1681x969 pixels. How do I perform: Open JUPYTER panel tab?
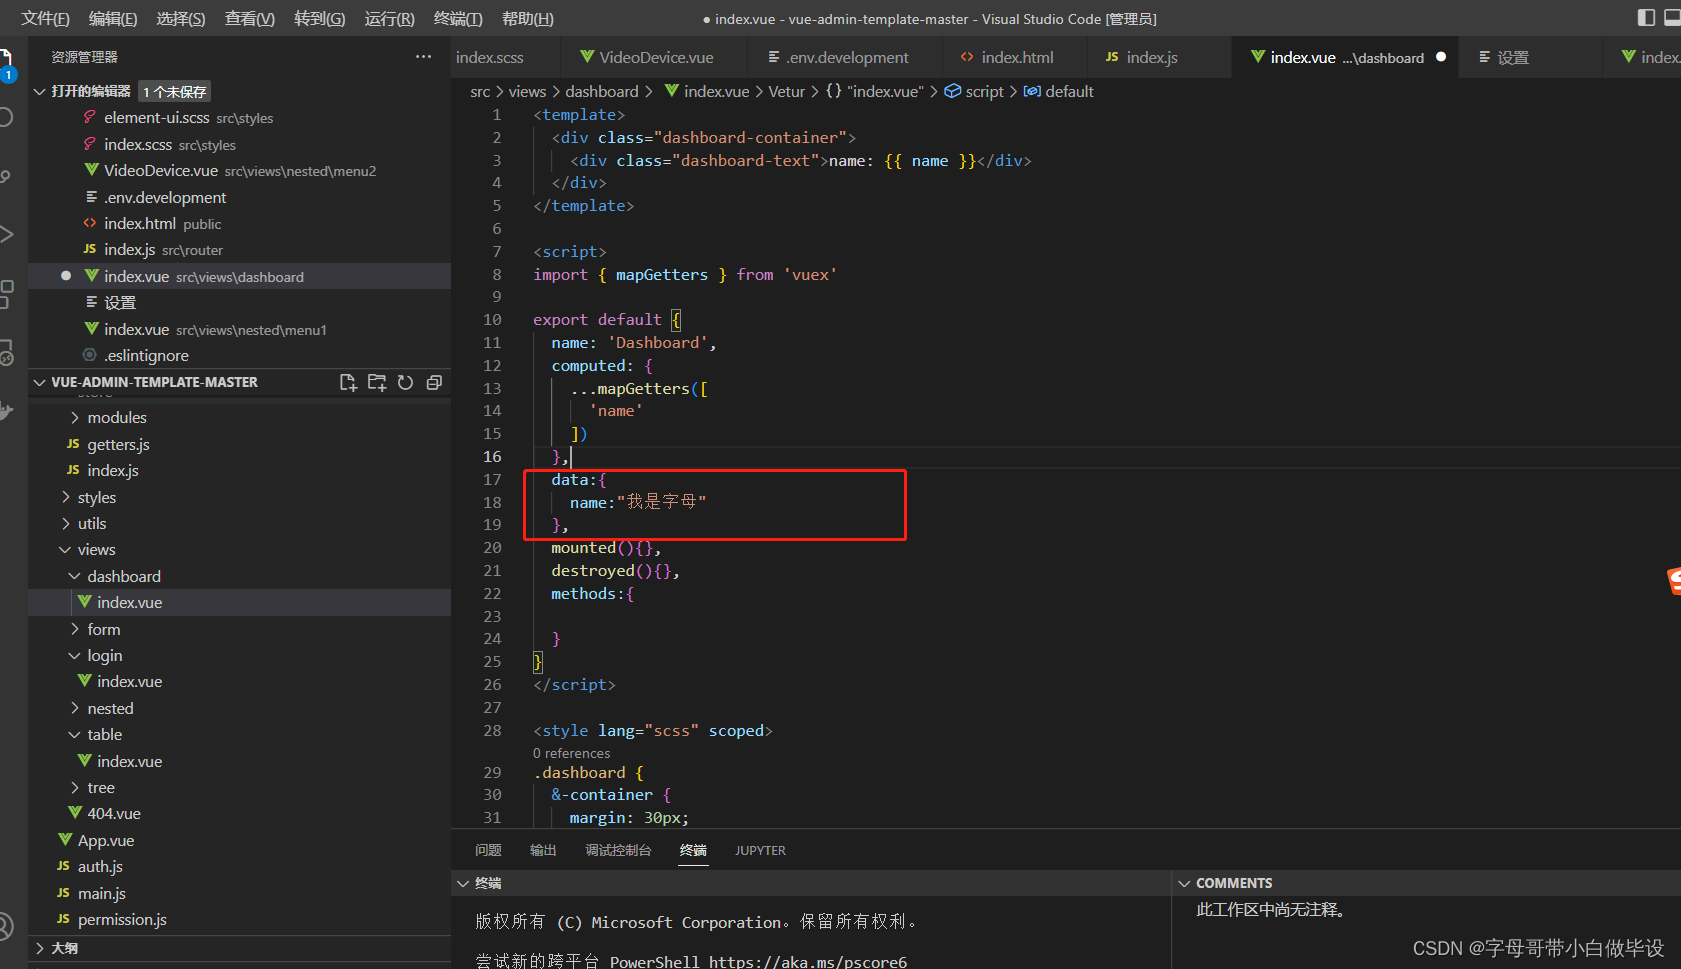pyautogui.click(x=760, y=850)
